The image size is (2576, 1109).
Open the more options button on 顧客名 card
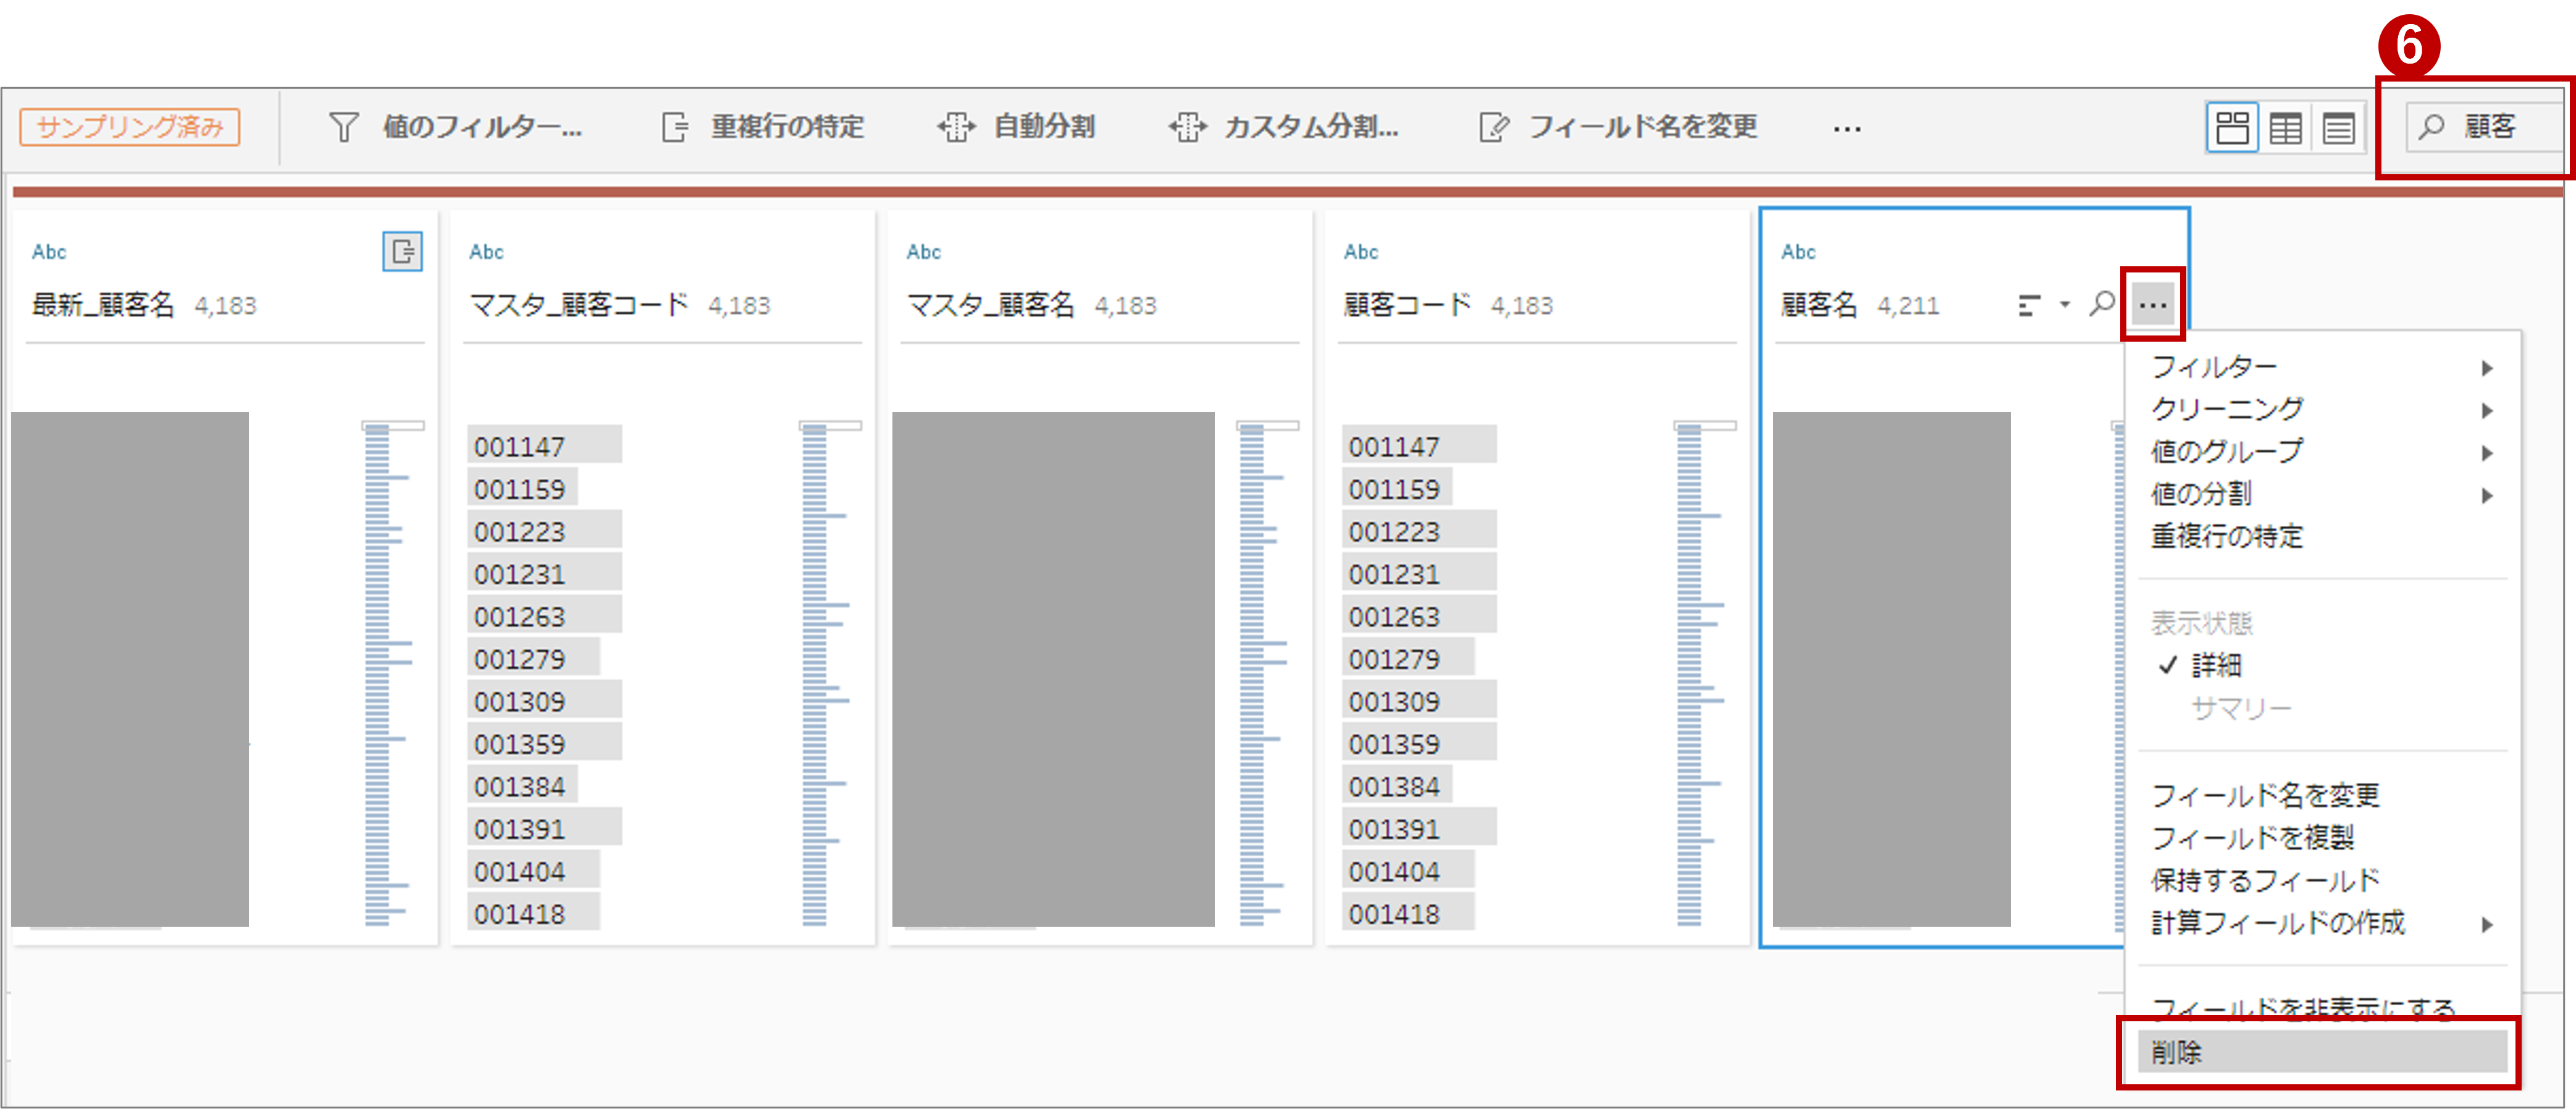click(2153, 304)
